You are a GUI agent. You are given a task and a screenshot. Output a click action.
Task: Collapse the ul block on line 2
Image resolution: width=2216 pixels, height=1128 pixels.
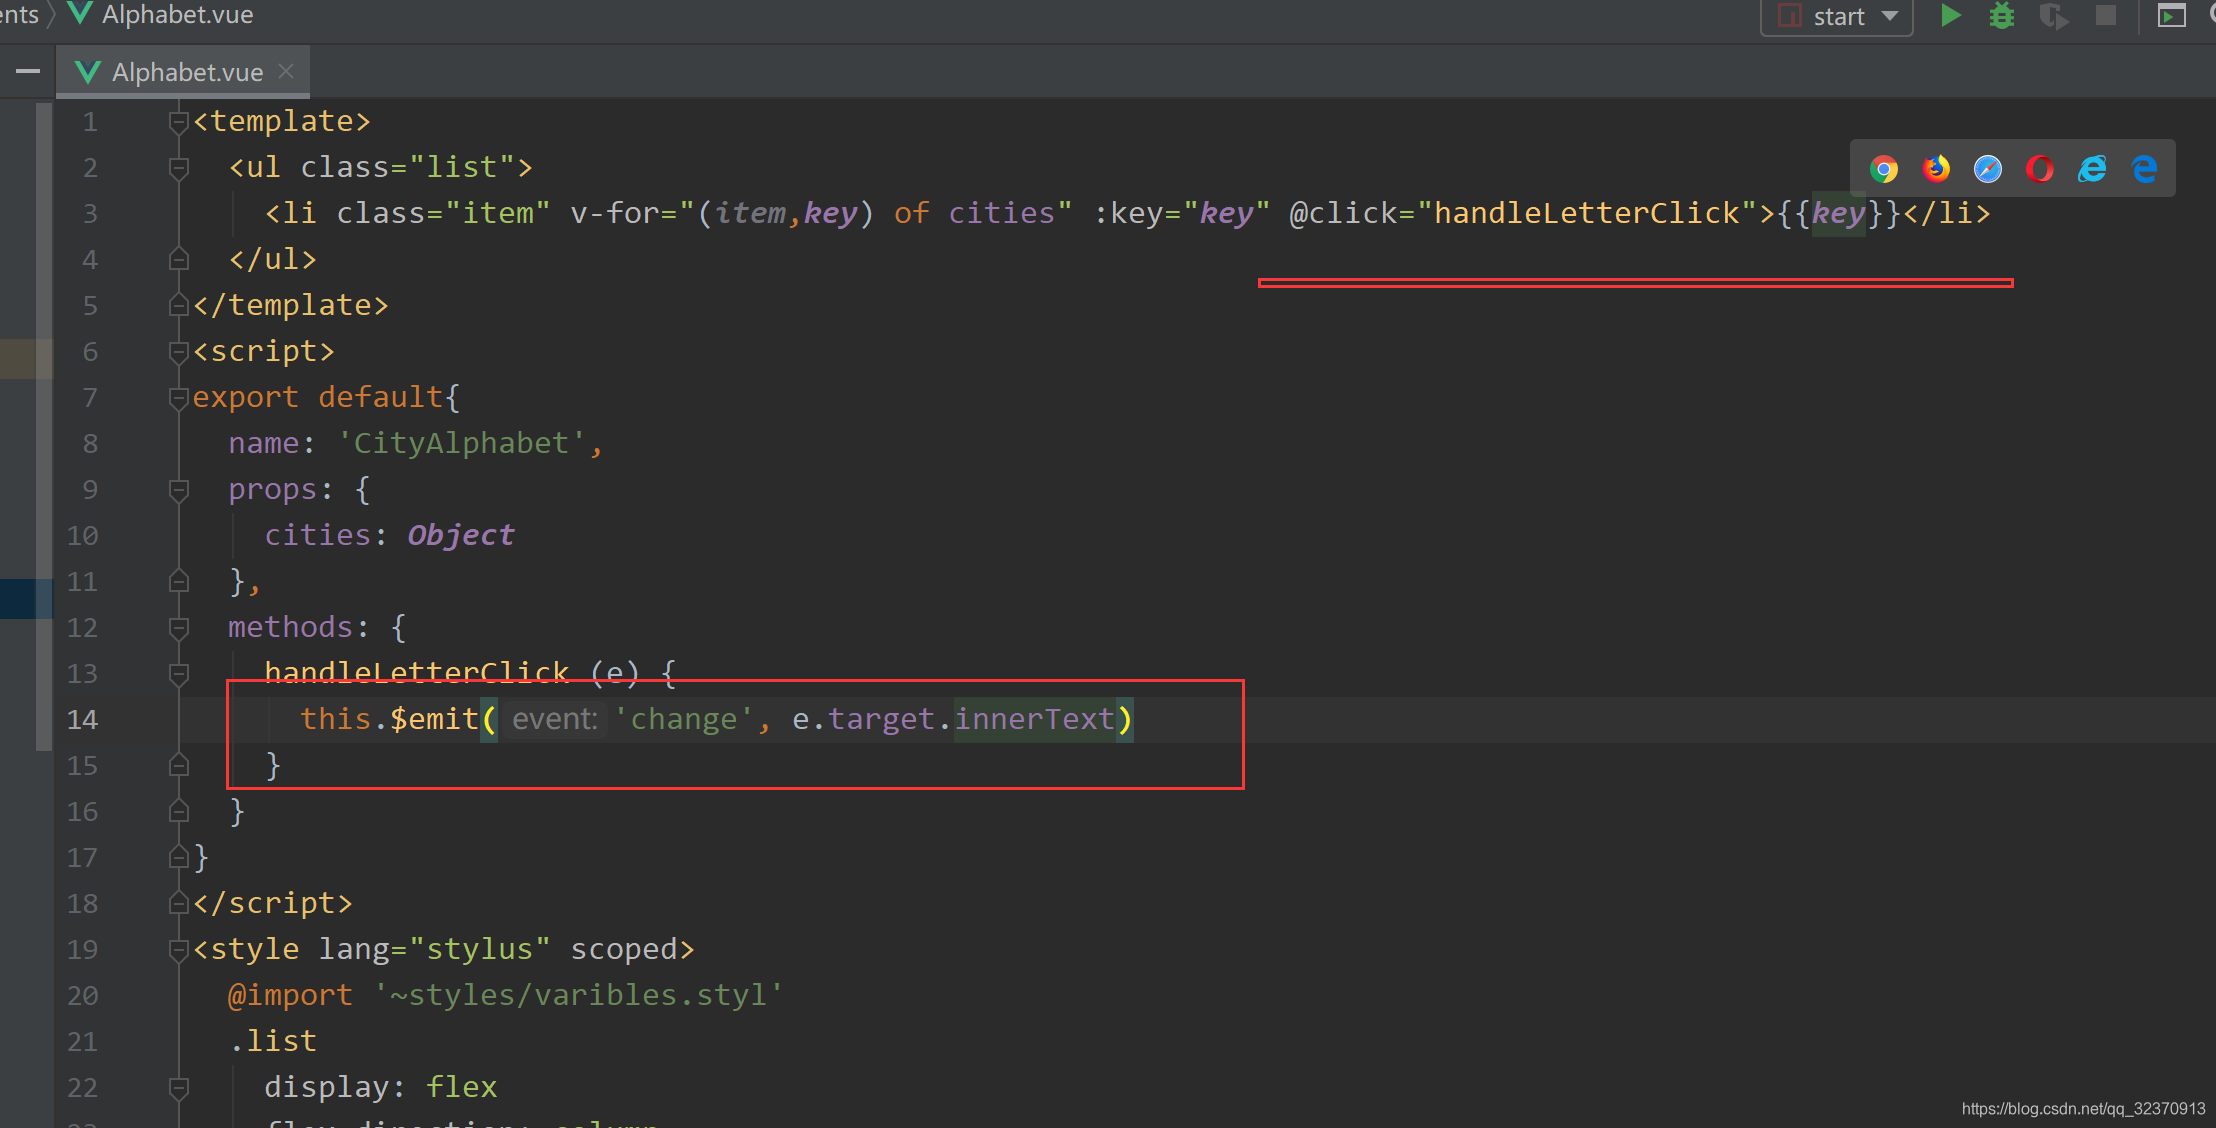click(x=179, y=168)
